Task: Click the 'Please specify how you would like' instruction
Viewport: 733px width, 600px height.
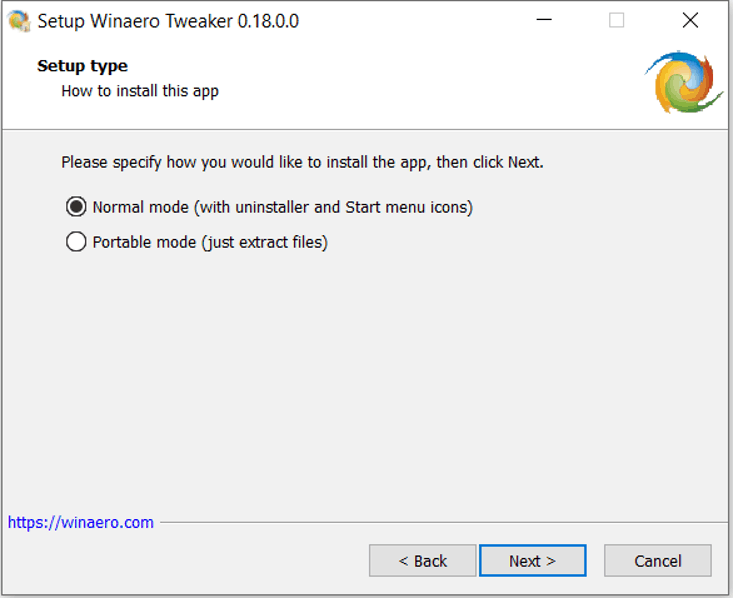Action: click(x=302, y=162)
